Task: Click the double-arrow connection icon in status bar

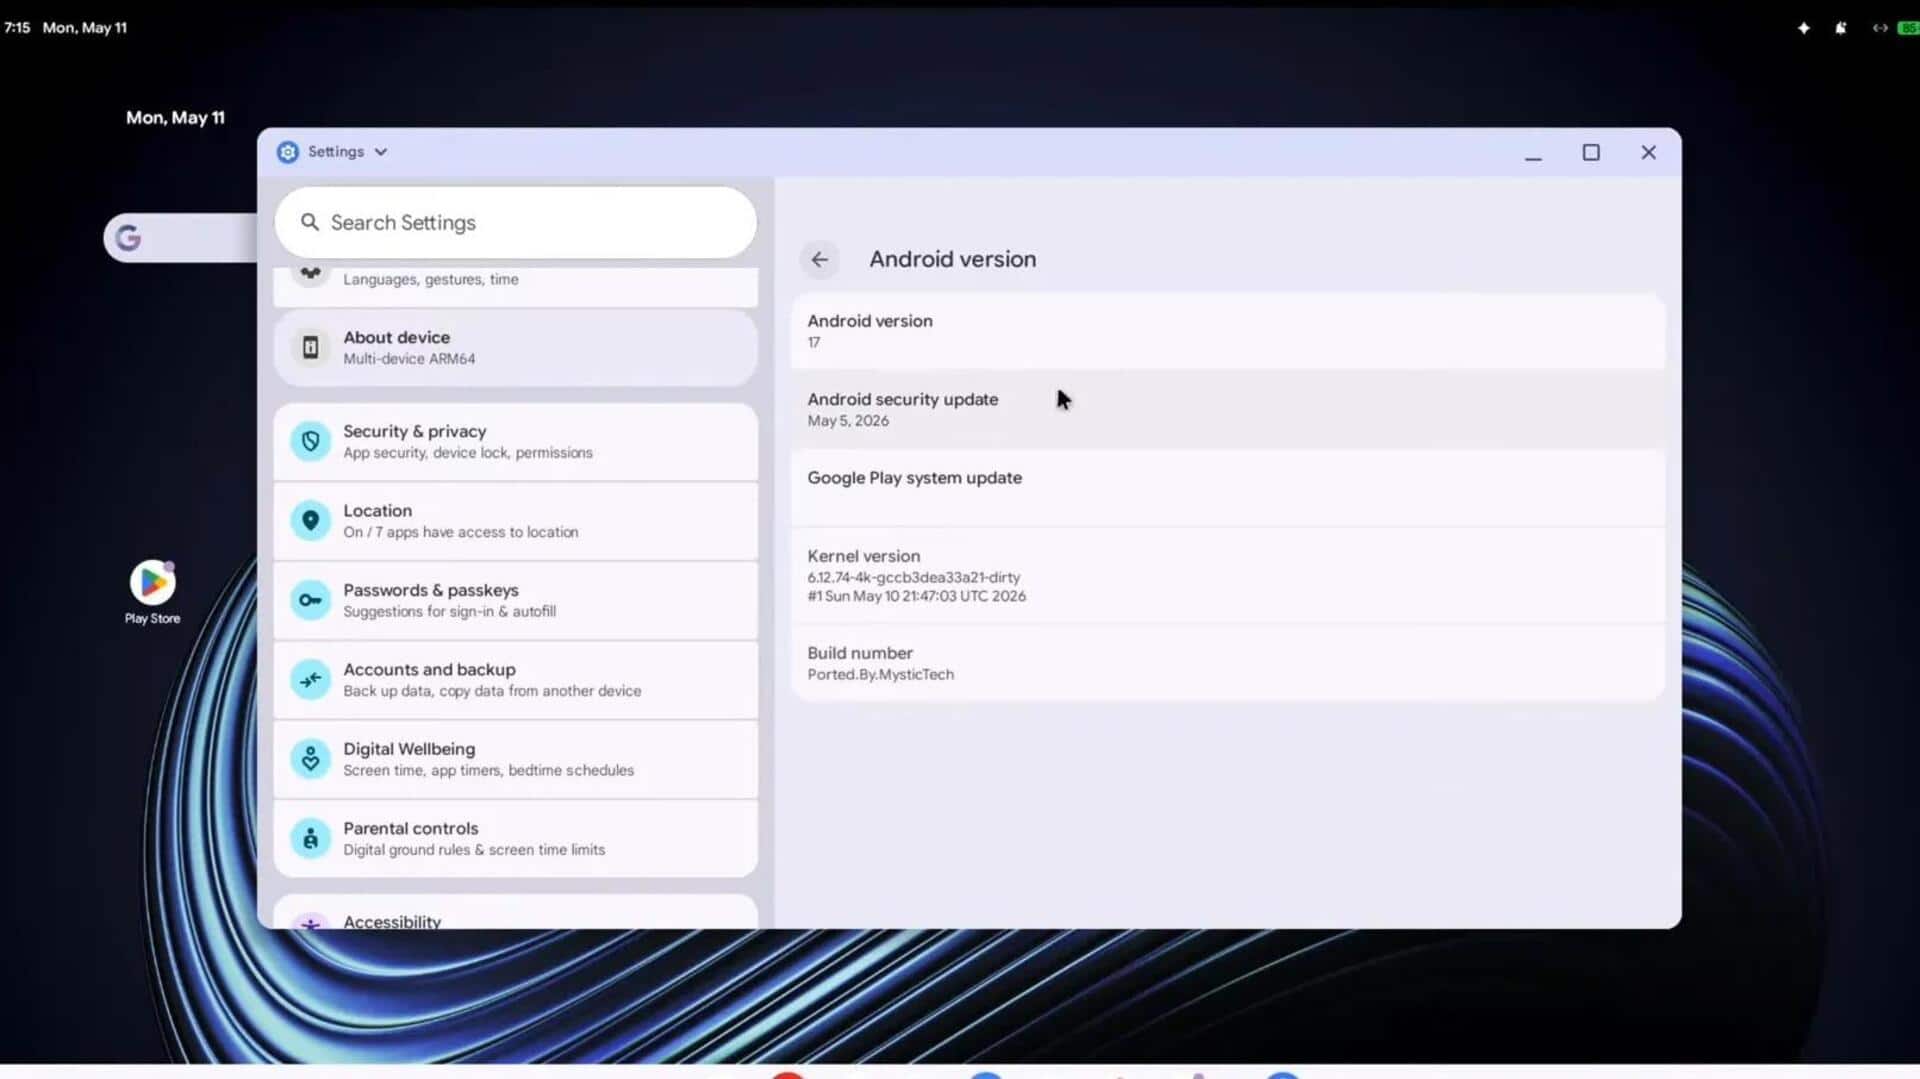Action: click(x=1879, y=28)
